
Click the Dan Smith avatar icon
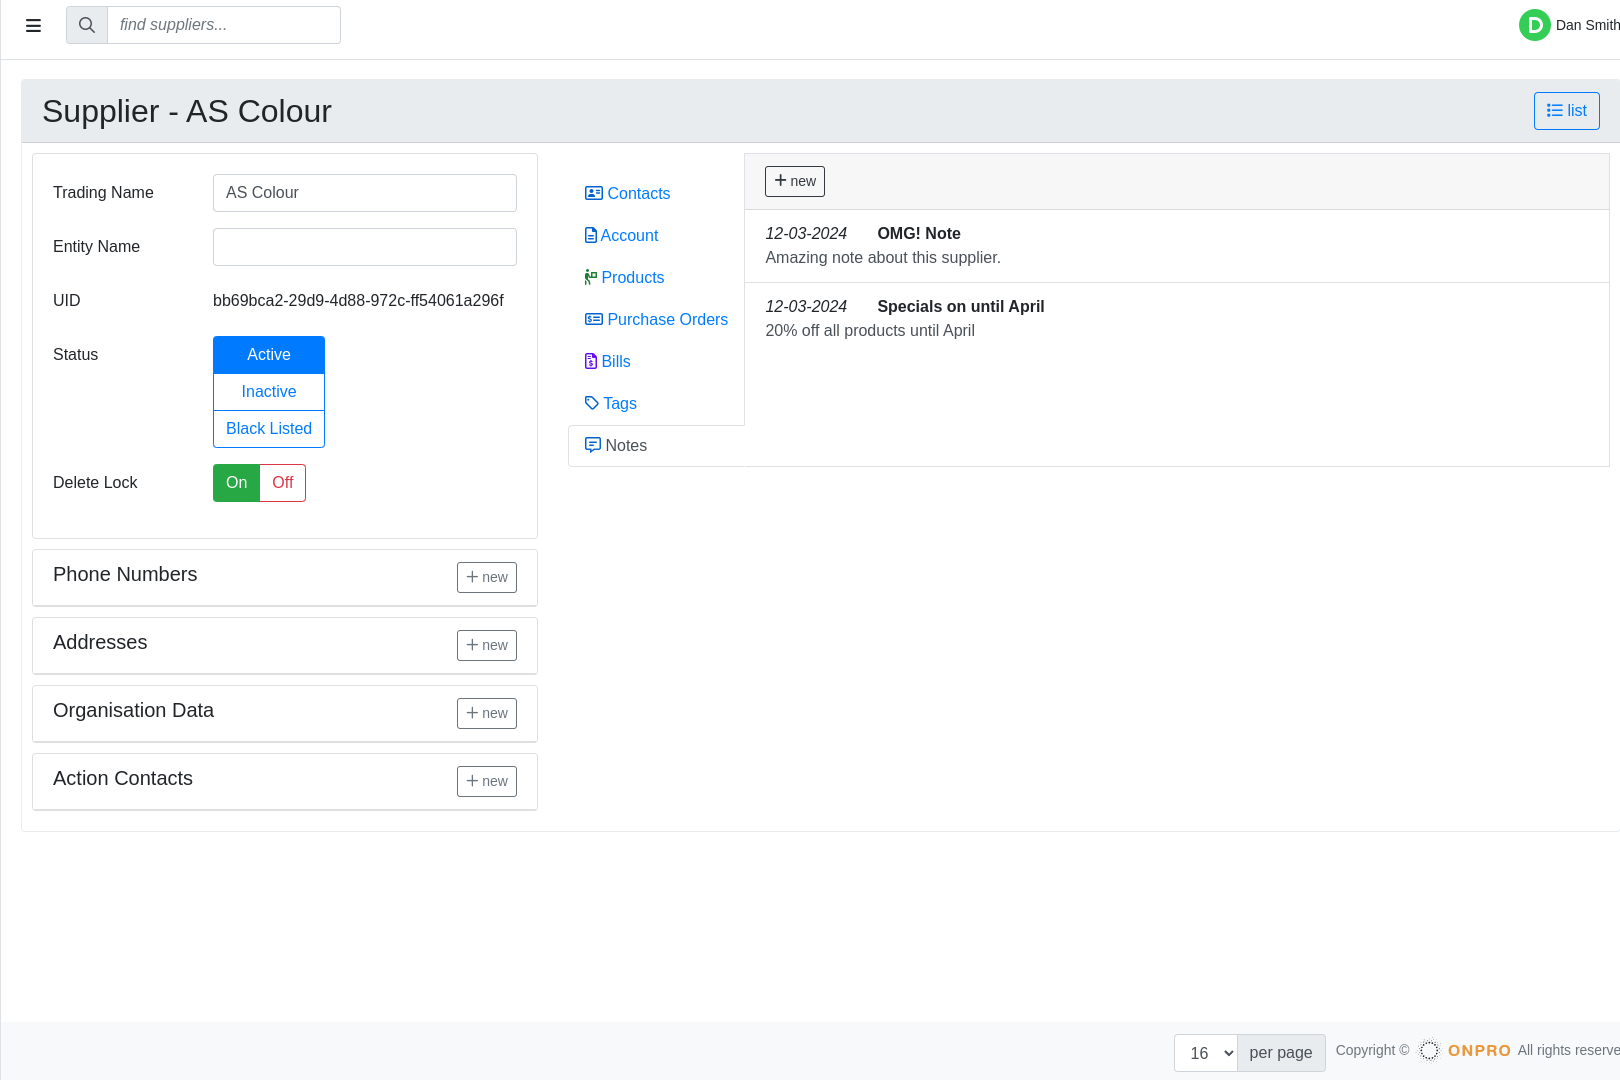(1534, 25)
